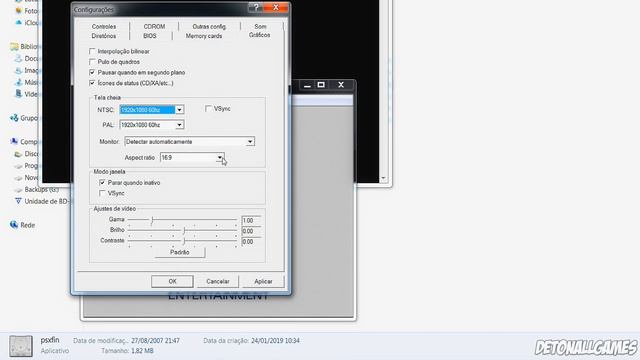
Task: Click scroll down arrow in Explorer window
Action: pyautogui.click(x=383, y=178)
